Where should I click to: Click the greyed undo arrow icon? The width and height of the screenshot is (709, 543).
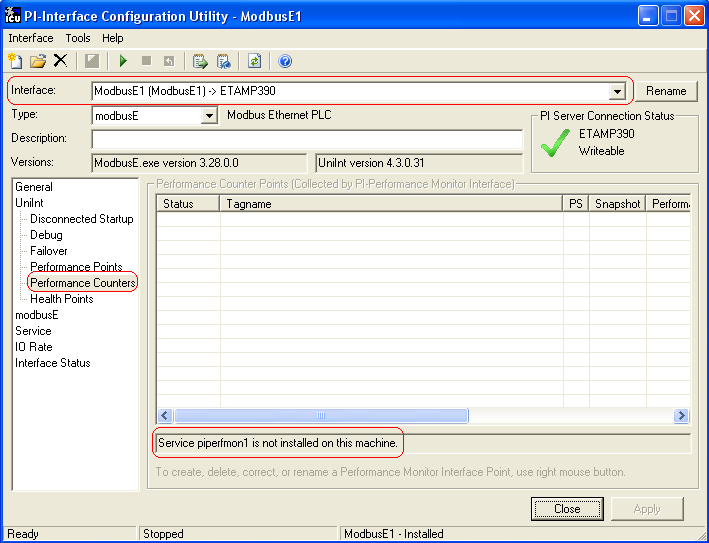click(169, 61)
